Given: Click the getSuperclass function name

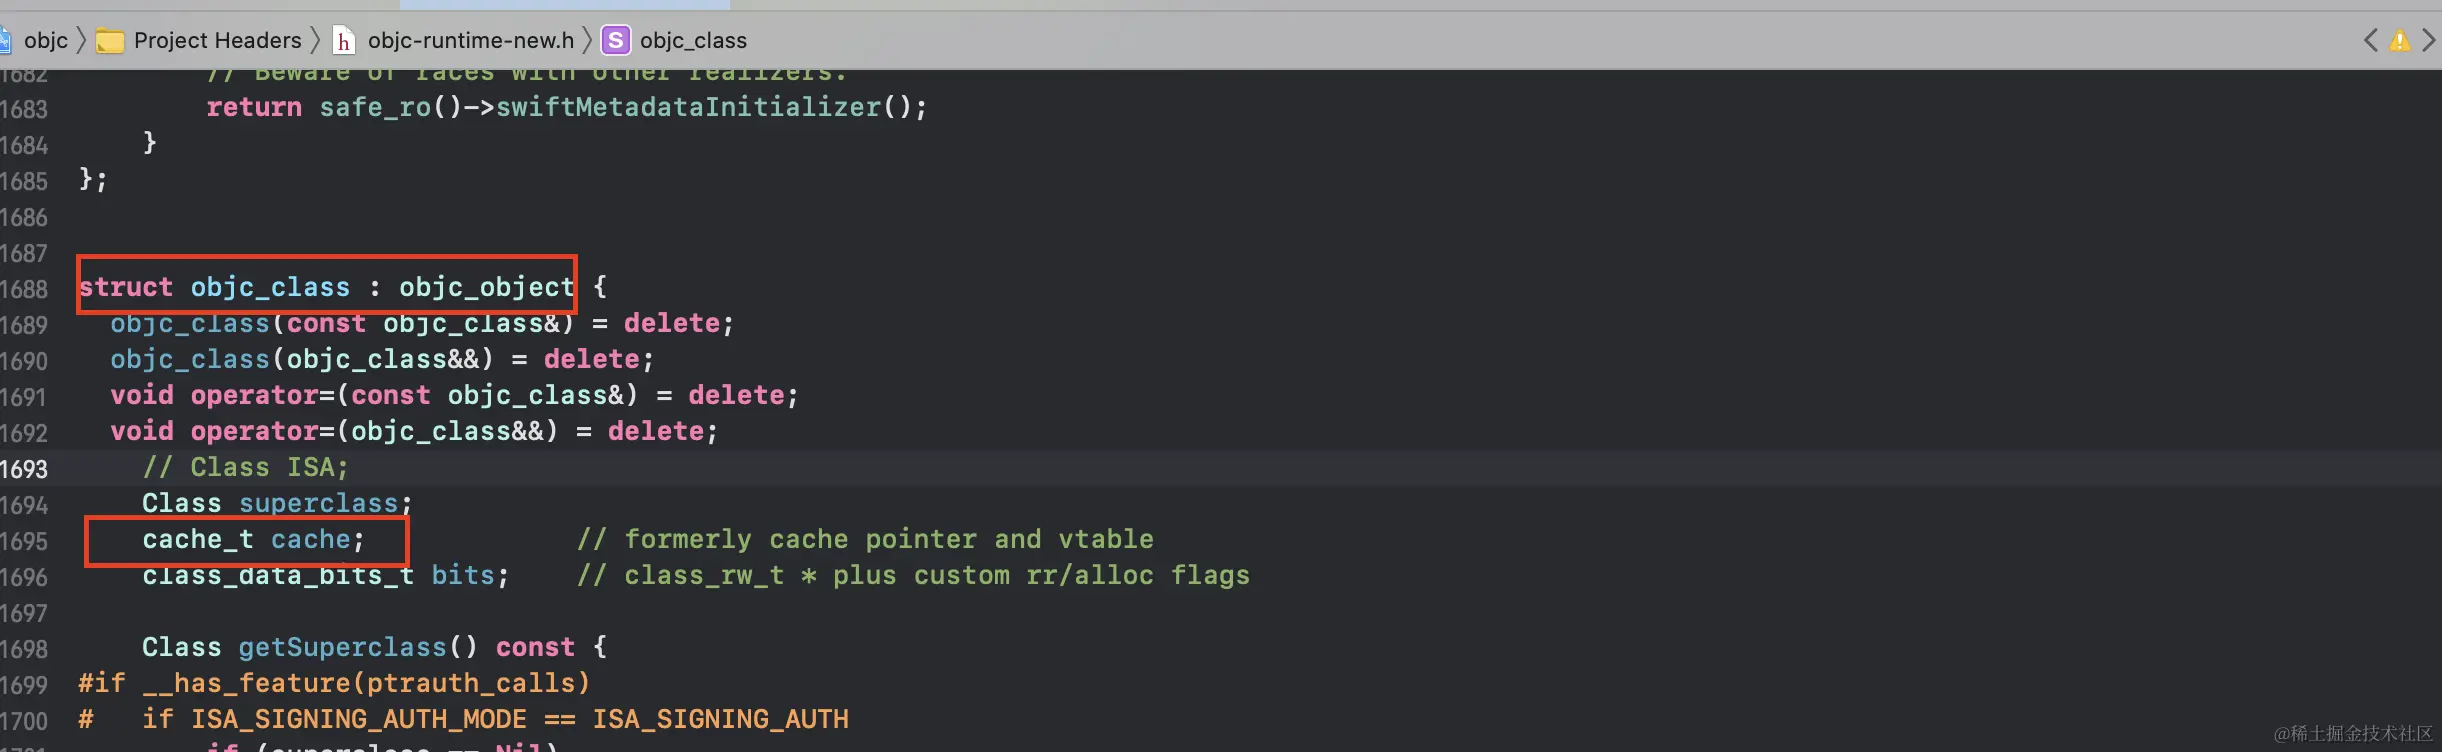Looking at the screenshot, I should click(x=342, y=648).
